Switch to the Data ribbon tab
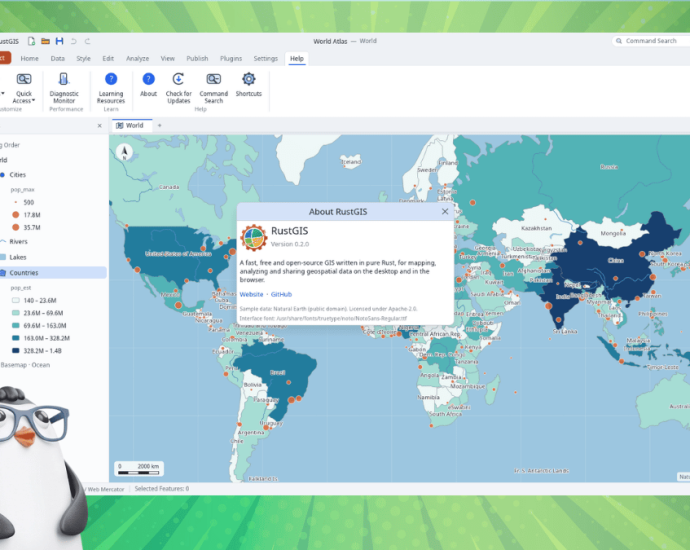The width and height of the screenshot is (690, 550). pyautogui.click(x=58, y=59)
